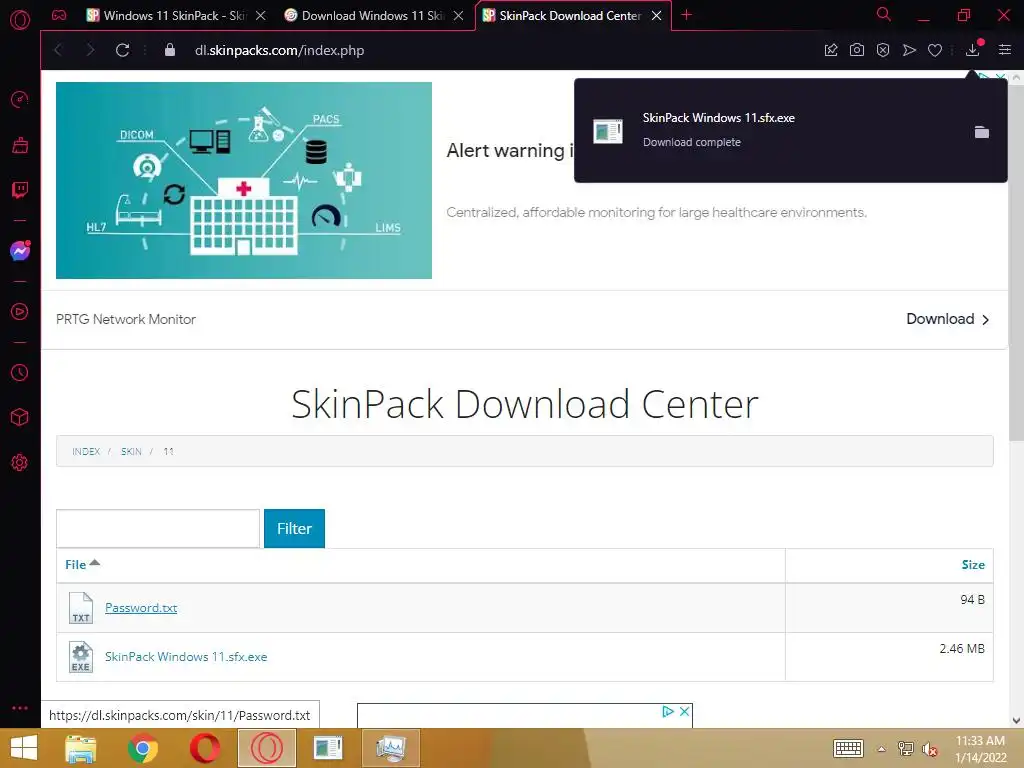Search tabs with magnifier icon
Viewport: 1024px width, 768px height.
click(884, 14)
